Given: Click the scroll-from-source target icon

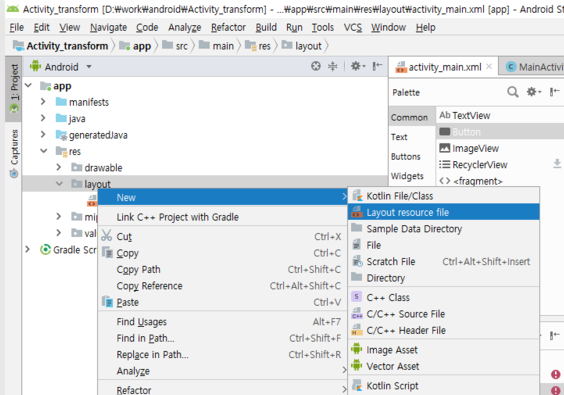Looking at the screenshot, I should 315,66.
